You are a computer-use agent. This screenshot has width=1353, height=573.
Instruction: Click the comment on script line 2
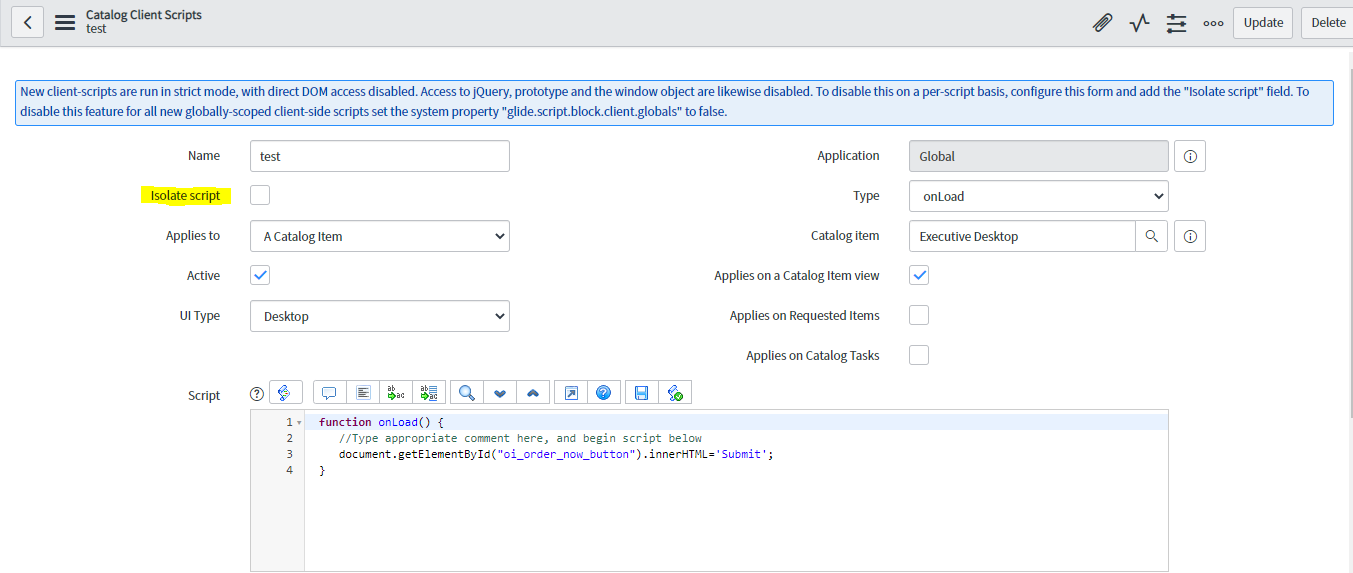click(x=520, y=438)
